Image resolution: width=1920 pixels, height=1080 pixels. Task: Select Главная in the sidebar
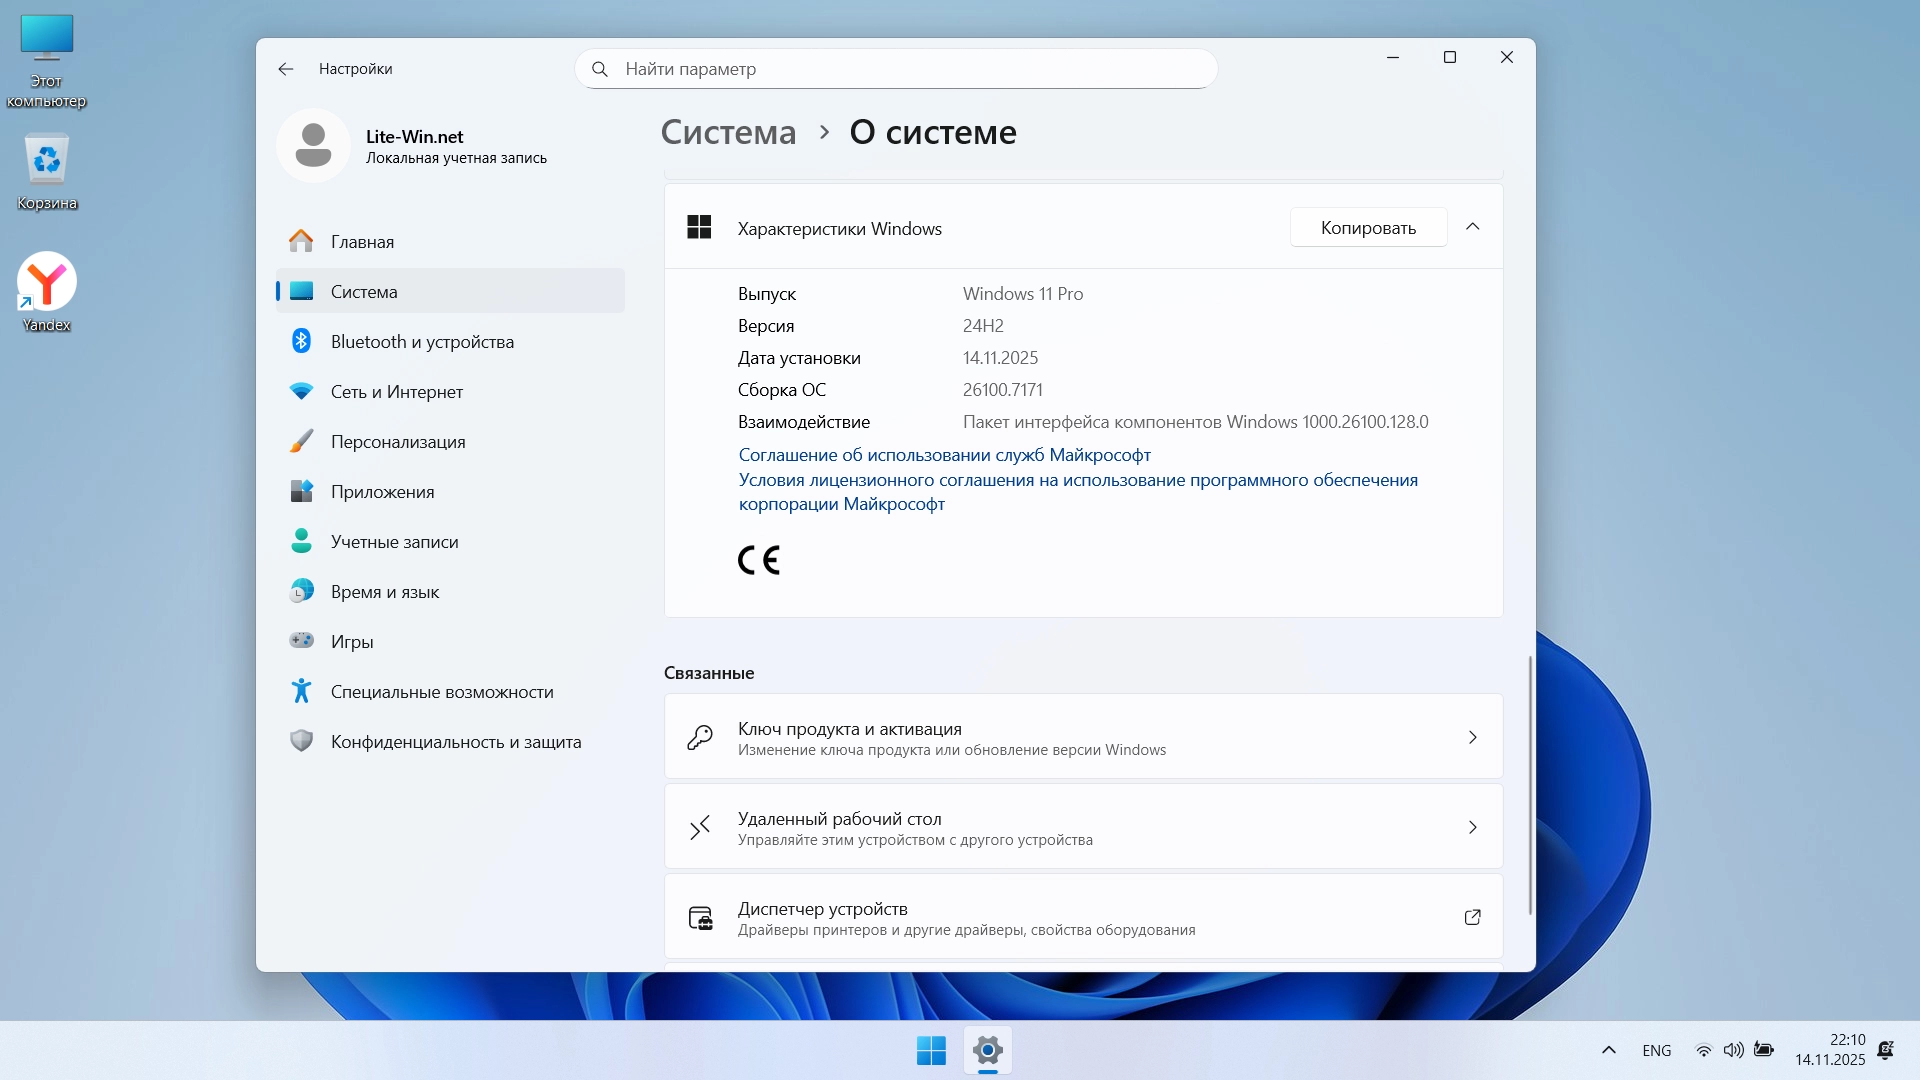[362, 242]
